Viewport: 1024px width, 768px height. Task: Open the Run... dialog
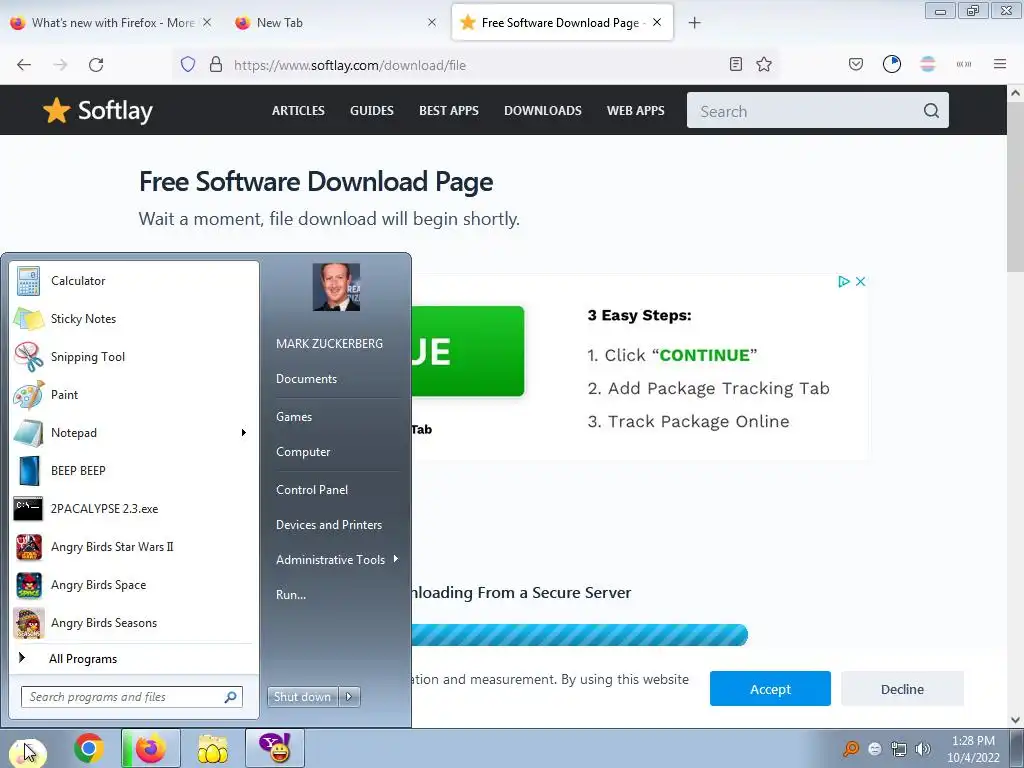(291, 595)
